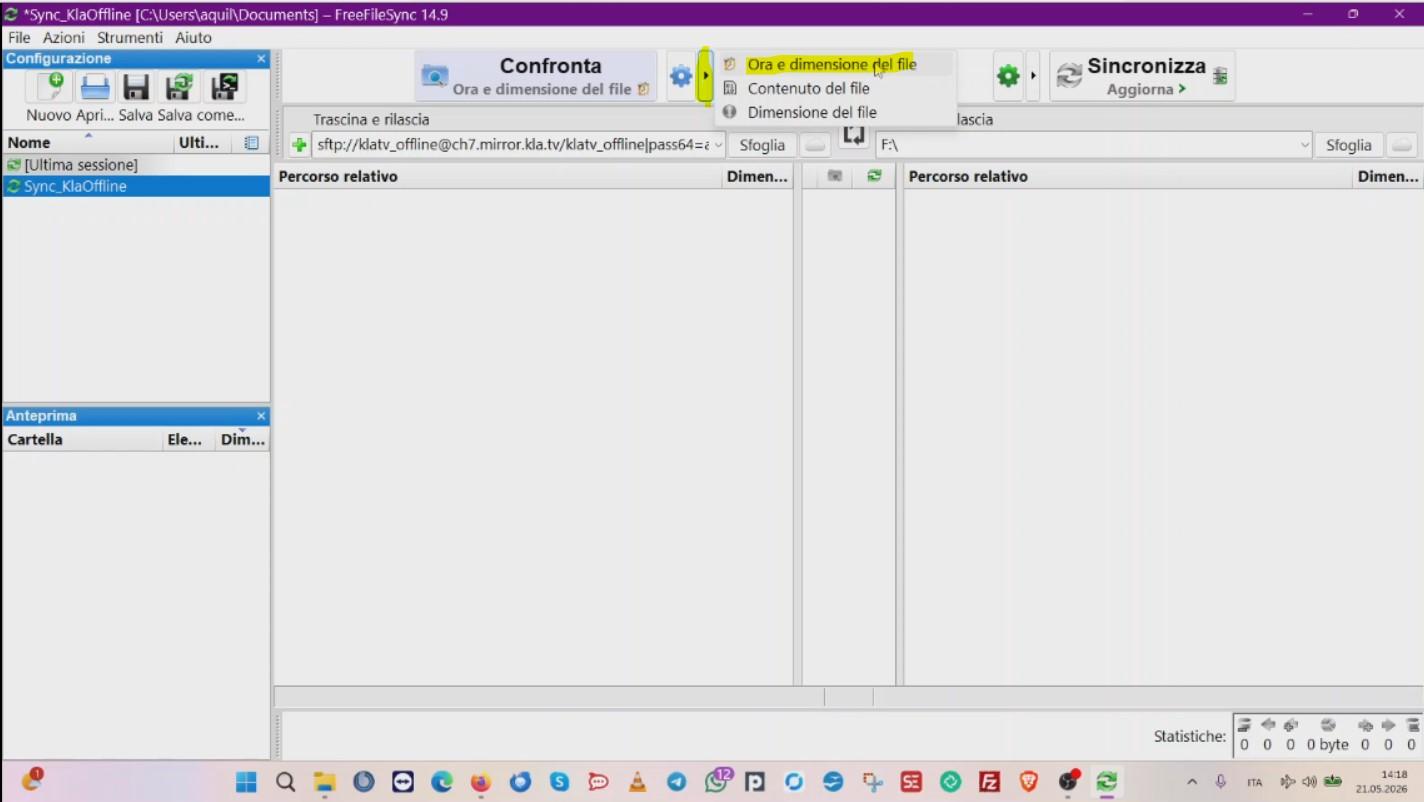Viewport: 1424px width, 802px height.
Task: Click the Dim... column header in Anteprima
Action: pyautogui.click(x=242, y=440)
